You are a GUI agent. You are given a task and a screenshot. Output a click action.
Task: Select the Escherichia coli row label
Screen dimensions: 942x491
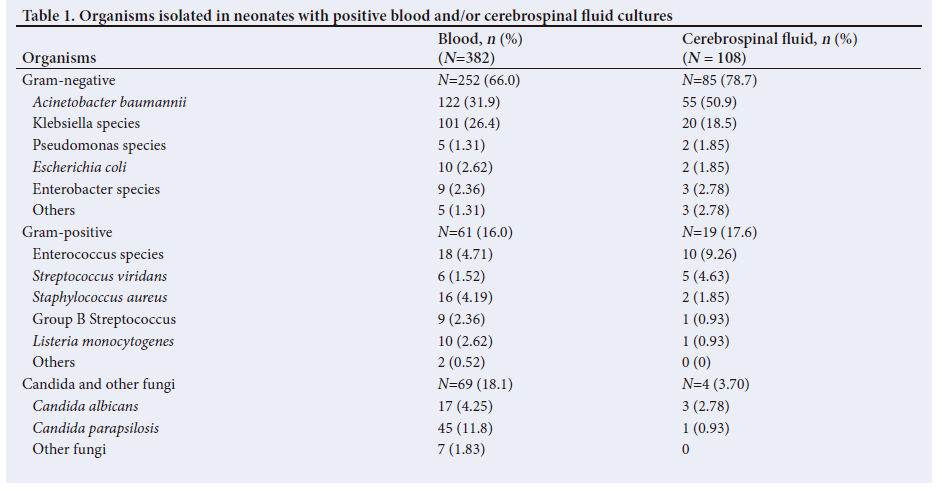pyautogui.click(x=79, y=167)
